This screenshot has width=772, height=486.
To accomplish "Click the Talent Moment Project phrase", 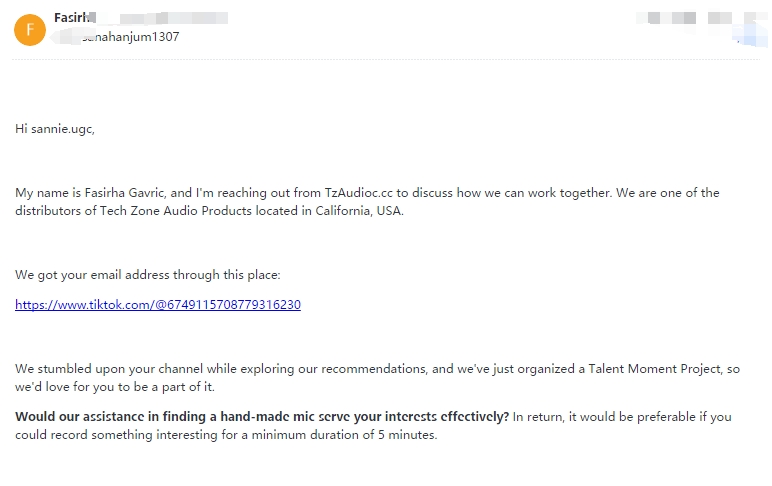I will click(x=654, y=369).
